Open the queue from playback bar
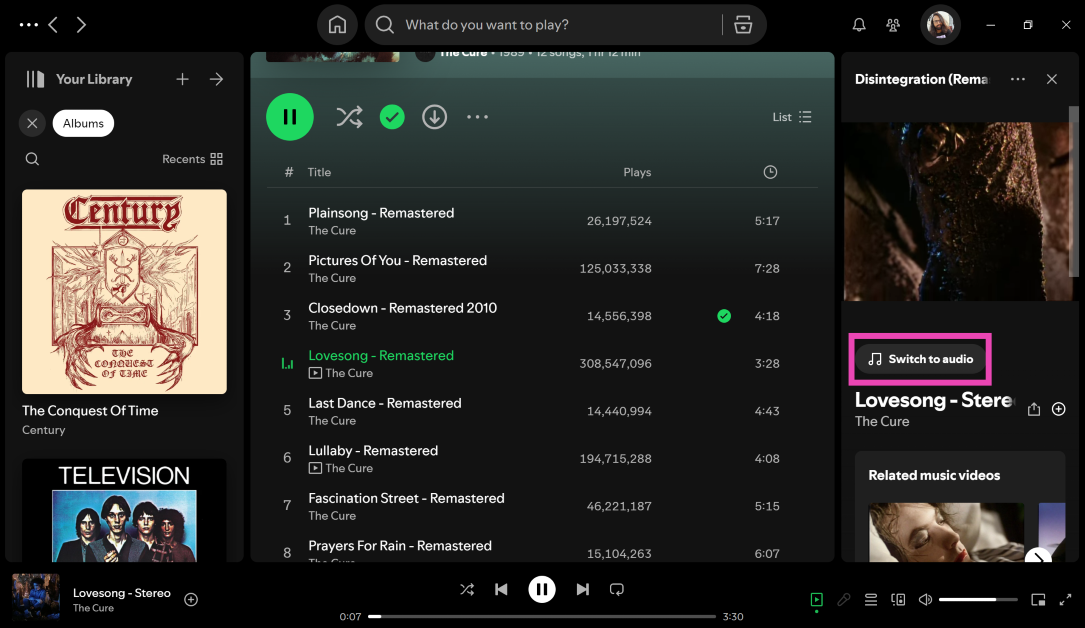The width and height of the screenshot is (1085, 628). (871, 600)
